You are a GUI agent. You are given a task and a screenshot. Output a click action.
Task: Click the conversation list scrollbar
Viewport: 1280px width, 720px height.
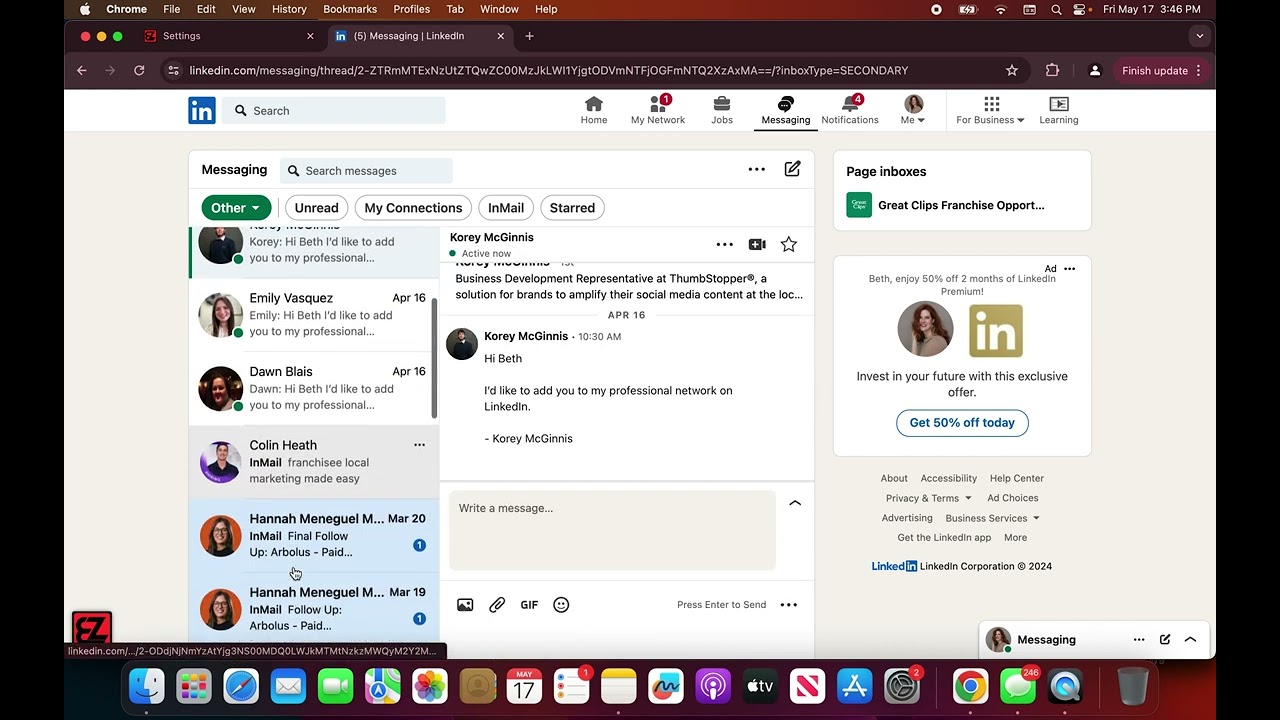434,358
